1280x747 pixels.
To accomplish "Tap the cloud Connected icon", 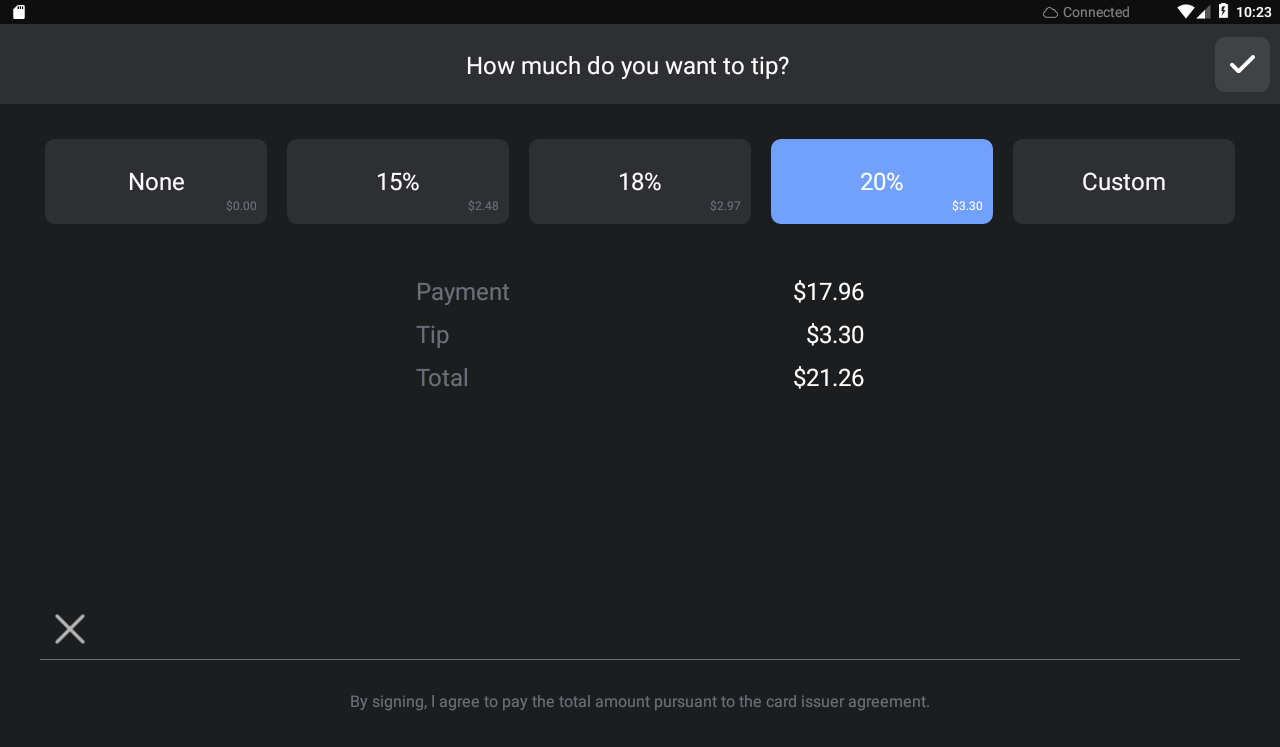I will click(1050, 13).
